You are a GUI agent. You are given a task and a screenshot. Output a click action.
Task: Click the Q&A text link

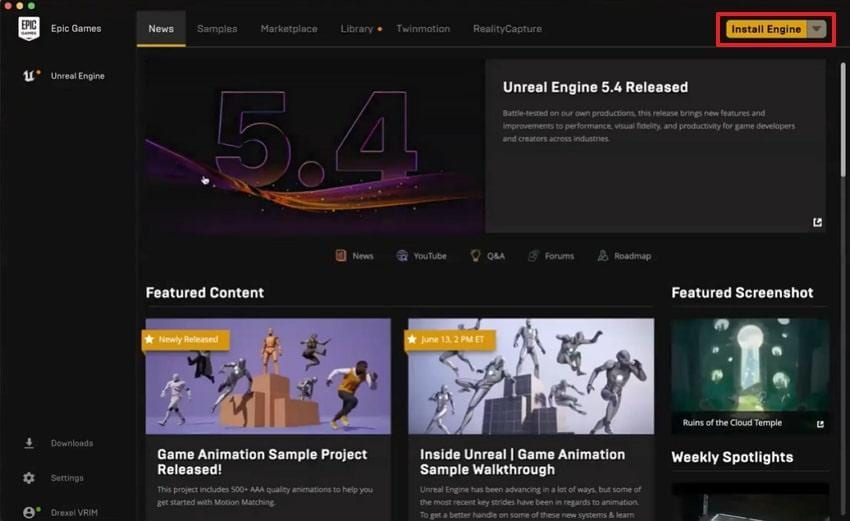coord(495,256)
